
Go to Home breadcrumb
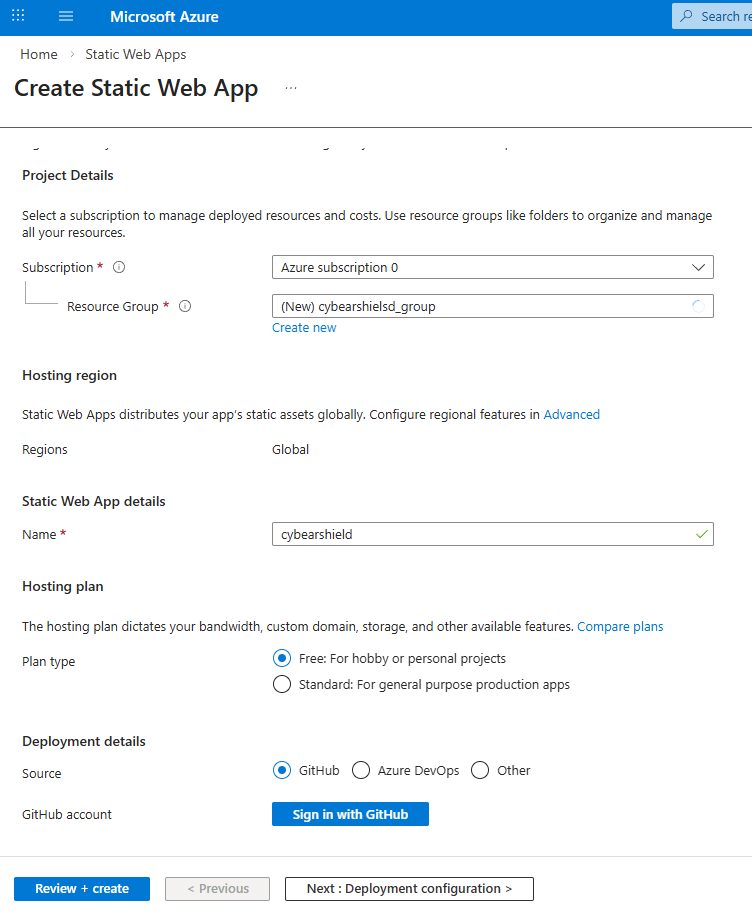[39, 54]
